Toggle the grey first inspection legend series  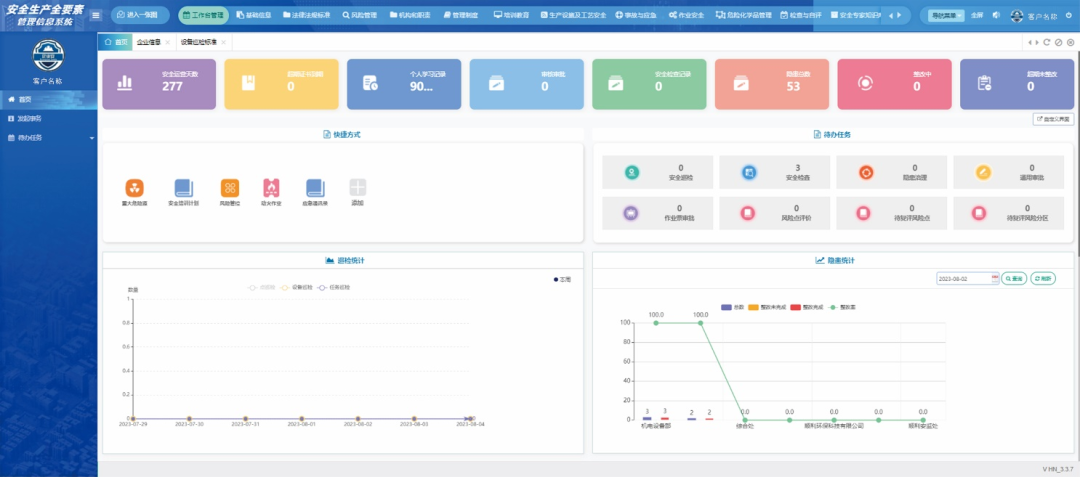[x=262, y=287]
